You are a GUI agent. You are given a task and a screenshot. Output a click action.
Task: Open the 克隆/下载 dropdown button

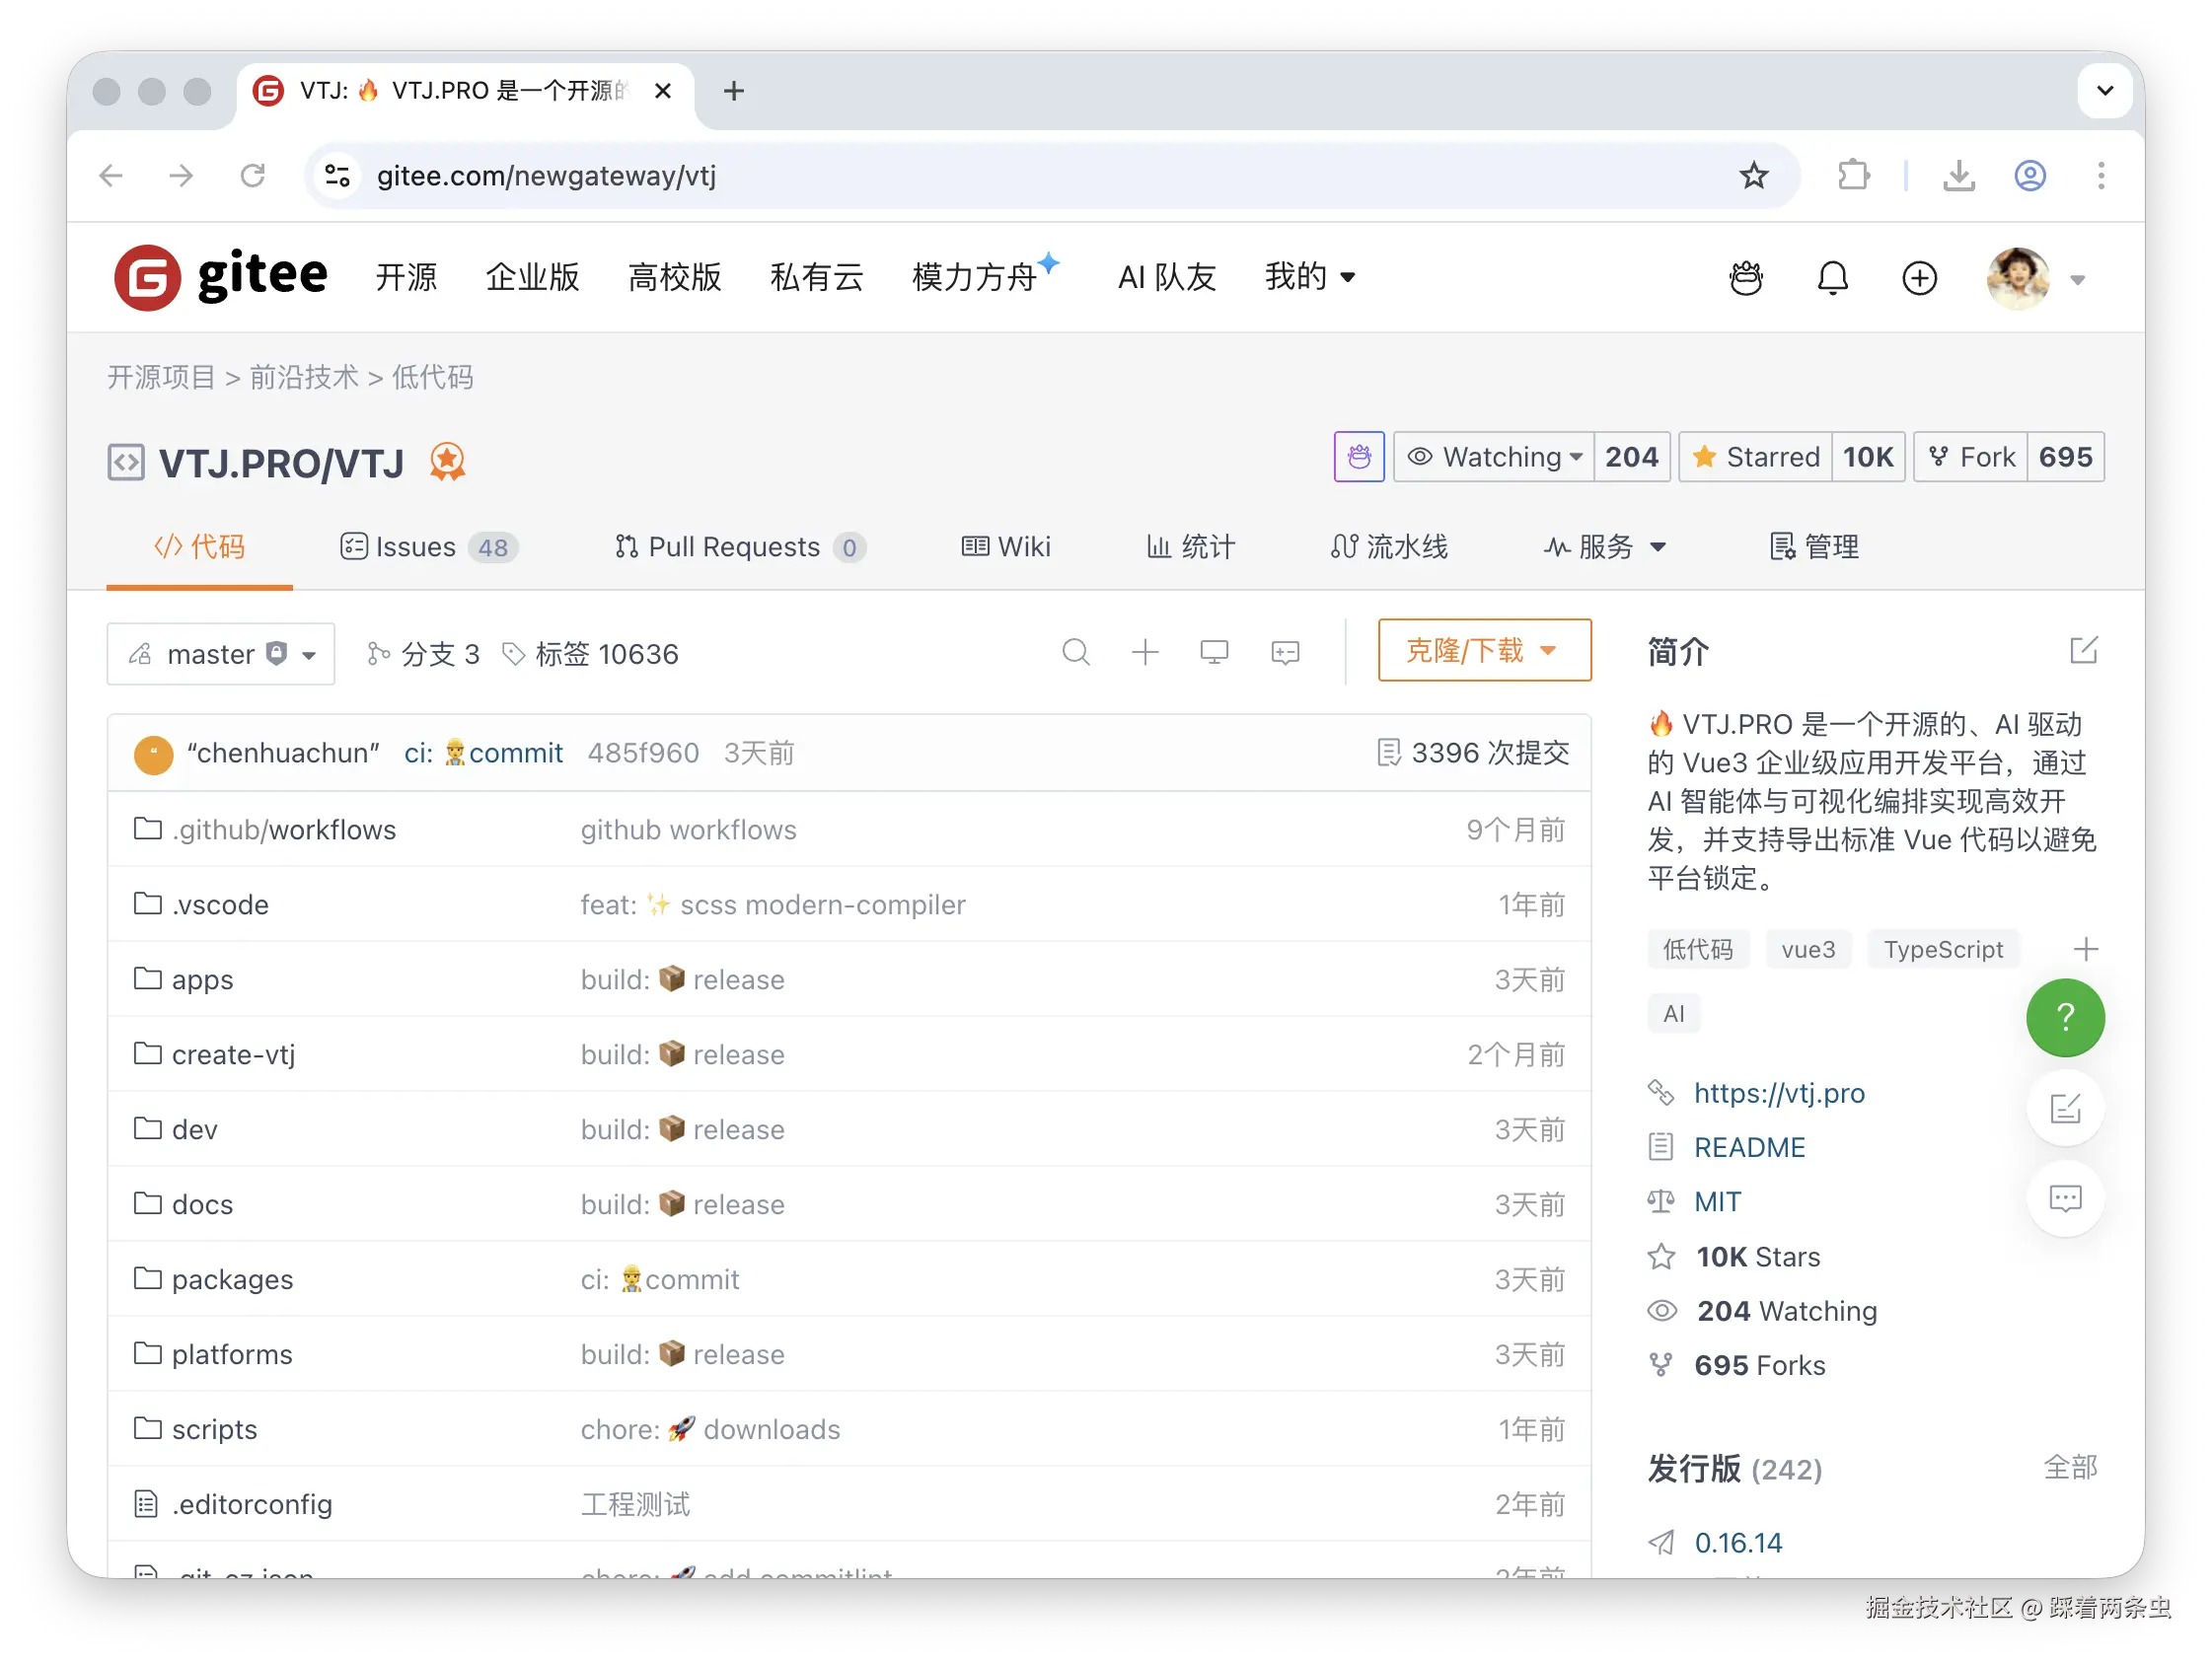tap(1483, 651)
